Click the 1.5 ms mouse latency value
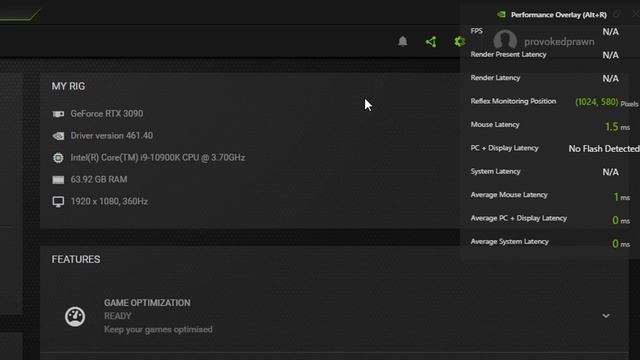This screenshot has width=640, height=360. click(x=617, y=127)
